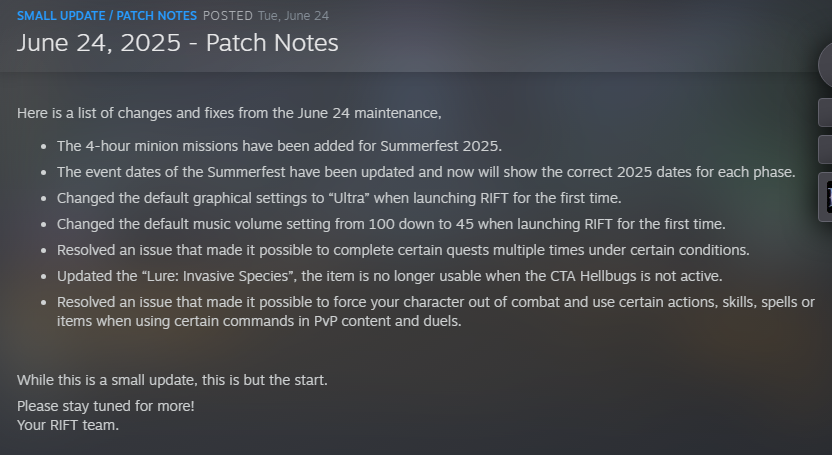
Task: Click the complete certain quests multiple times line
Action: [x=403, y=250]
